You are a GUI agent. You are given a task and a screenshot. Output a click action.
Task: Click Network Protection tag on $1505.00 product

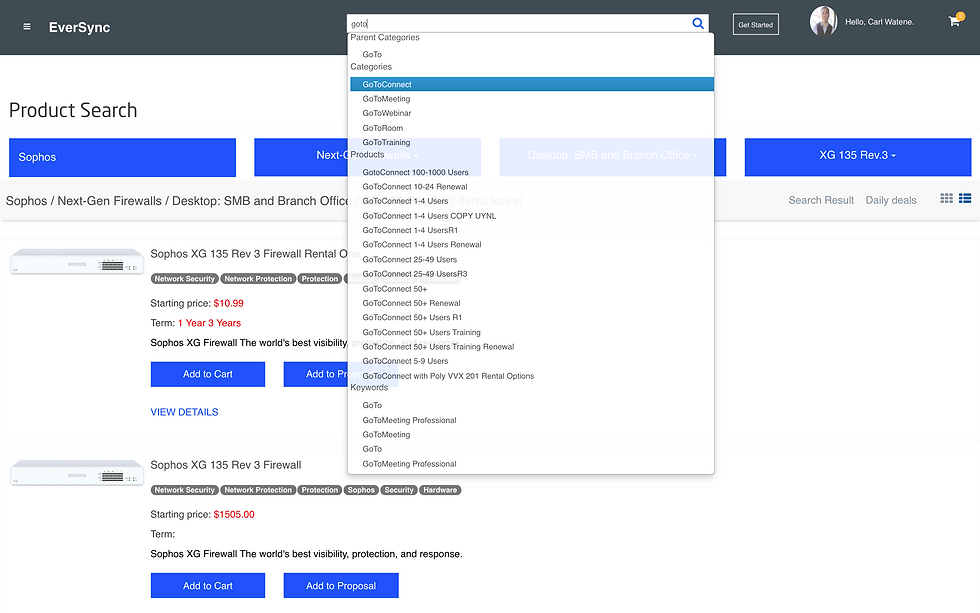tap(258, 490)
